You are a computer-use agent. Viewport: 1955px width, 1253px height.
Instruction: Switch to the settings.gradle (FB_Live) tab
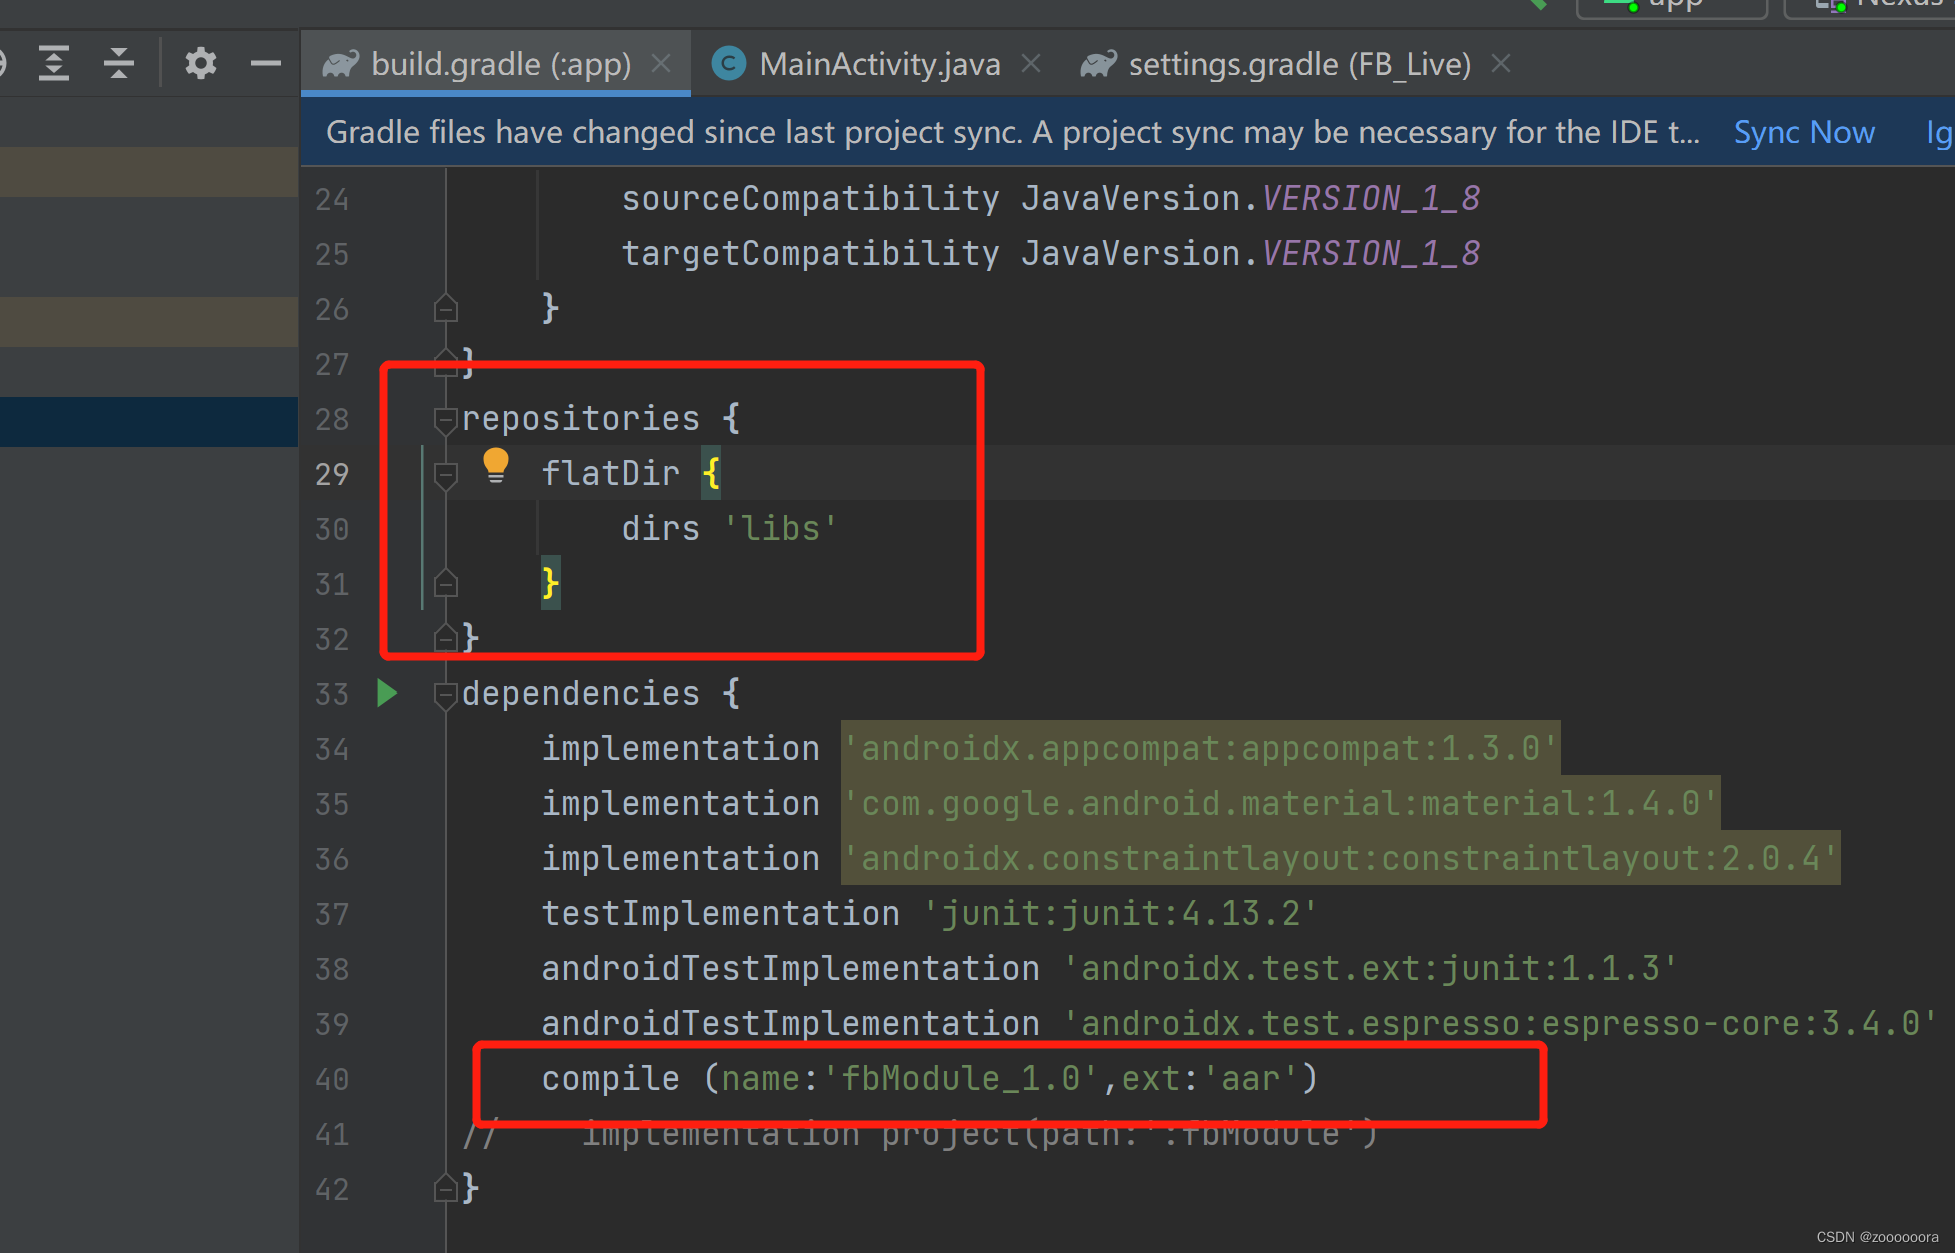pos(1299,64)
